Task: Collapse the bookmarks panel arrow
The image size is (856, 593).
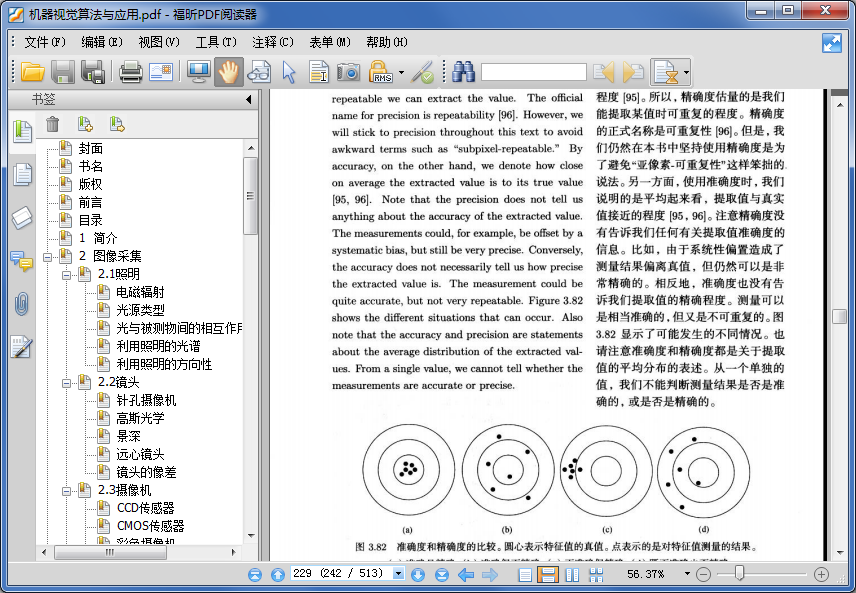Action: tap(248, 99)
